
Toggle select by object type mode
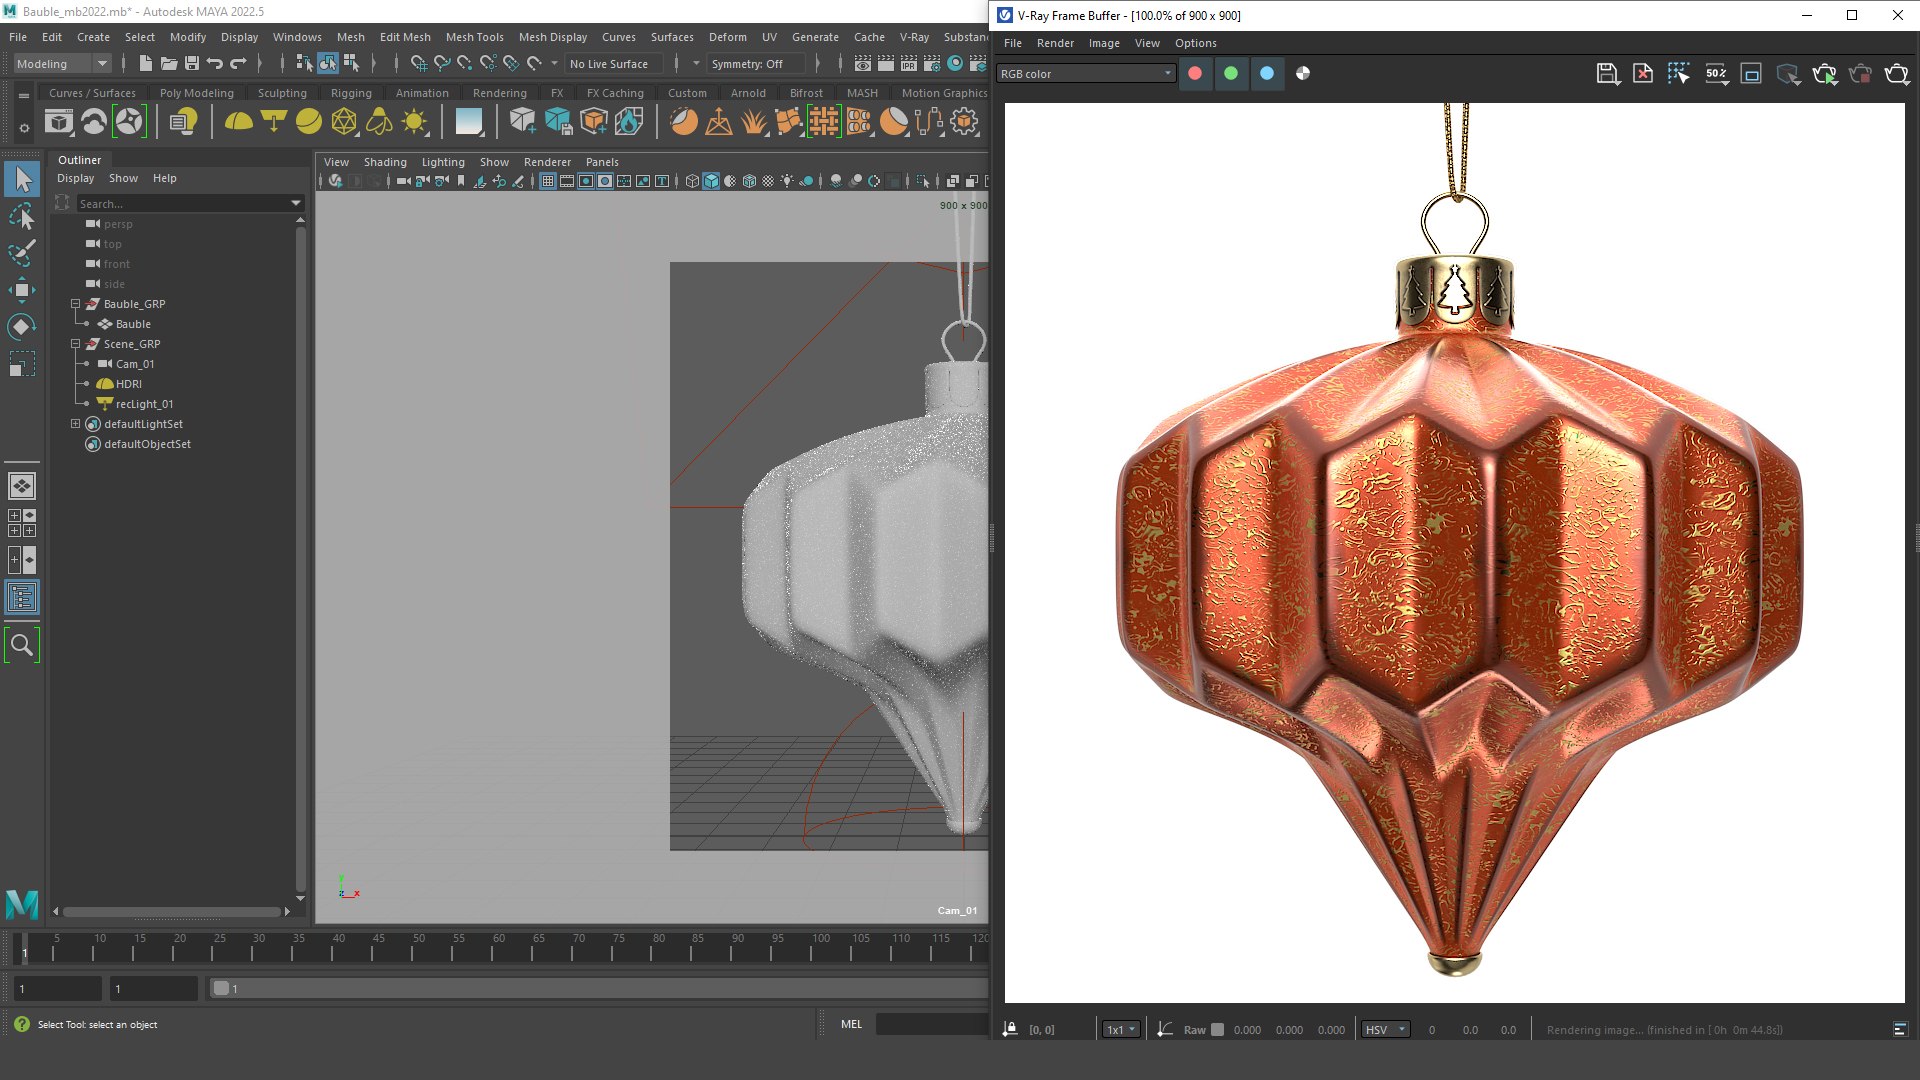[x=328, y=63]
